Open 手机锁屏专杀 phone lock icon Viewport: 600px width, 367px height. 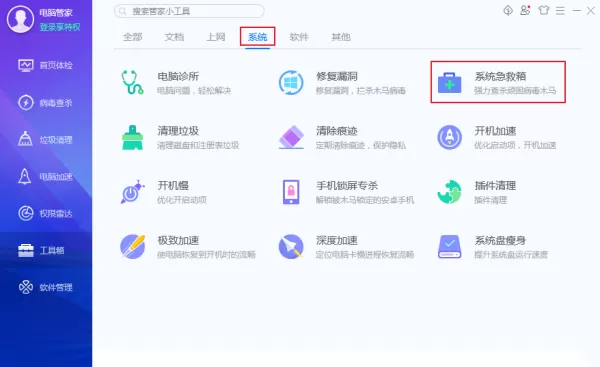(291, 192)
